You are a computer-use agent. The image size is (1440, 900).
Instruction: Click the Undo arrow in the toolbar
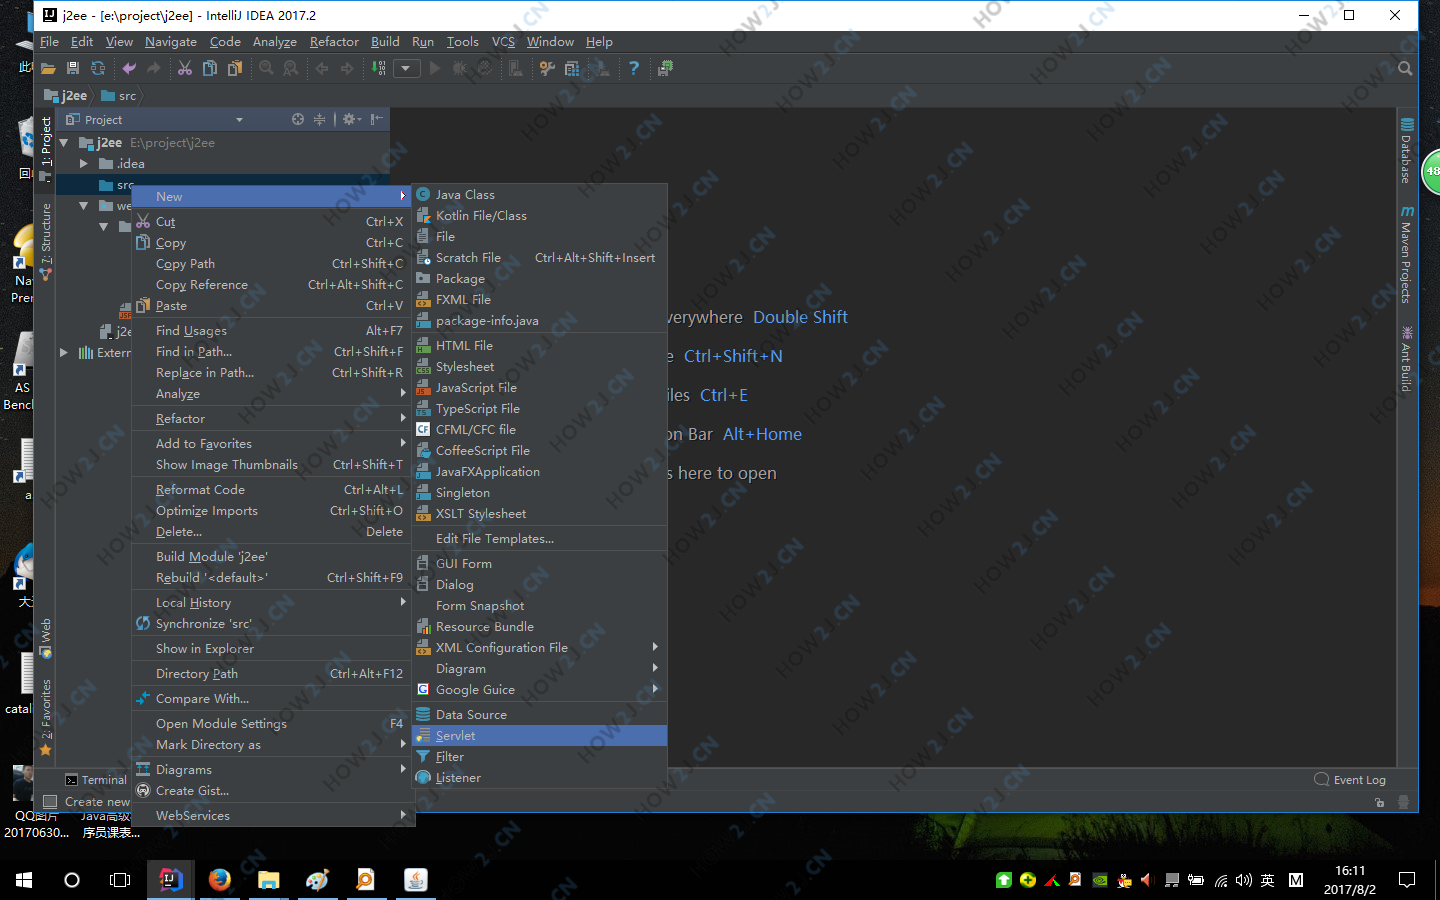coord(129,69)
